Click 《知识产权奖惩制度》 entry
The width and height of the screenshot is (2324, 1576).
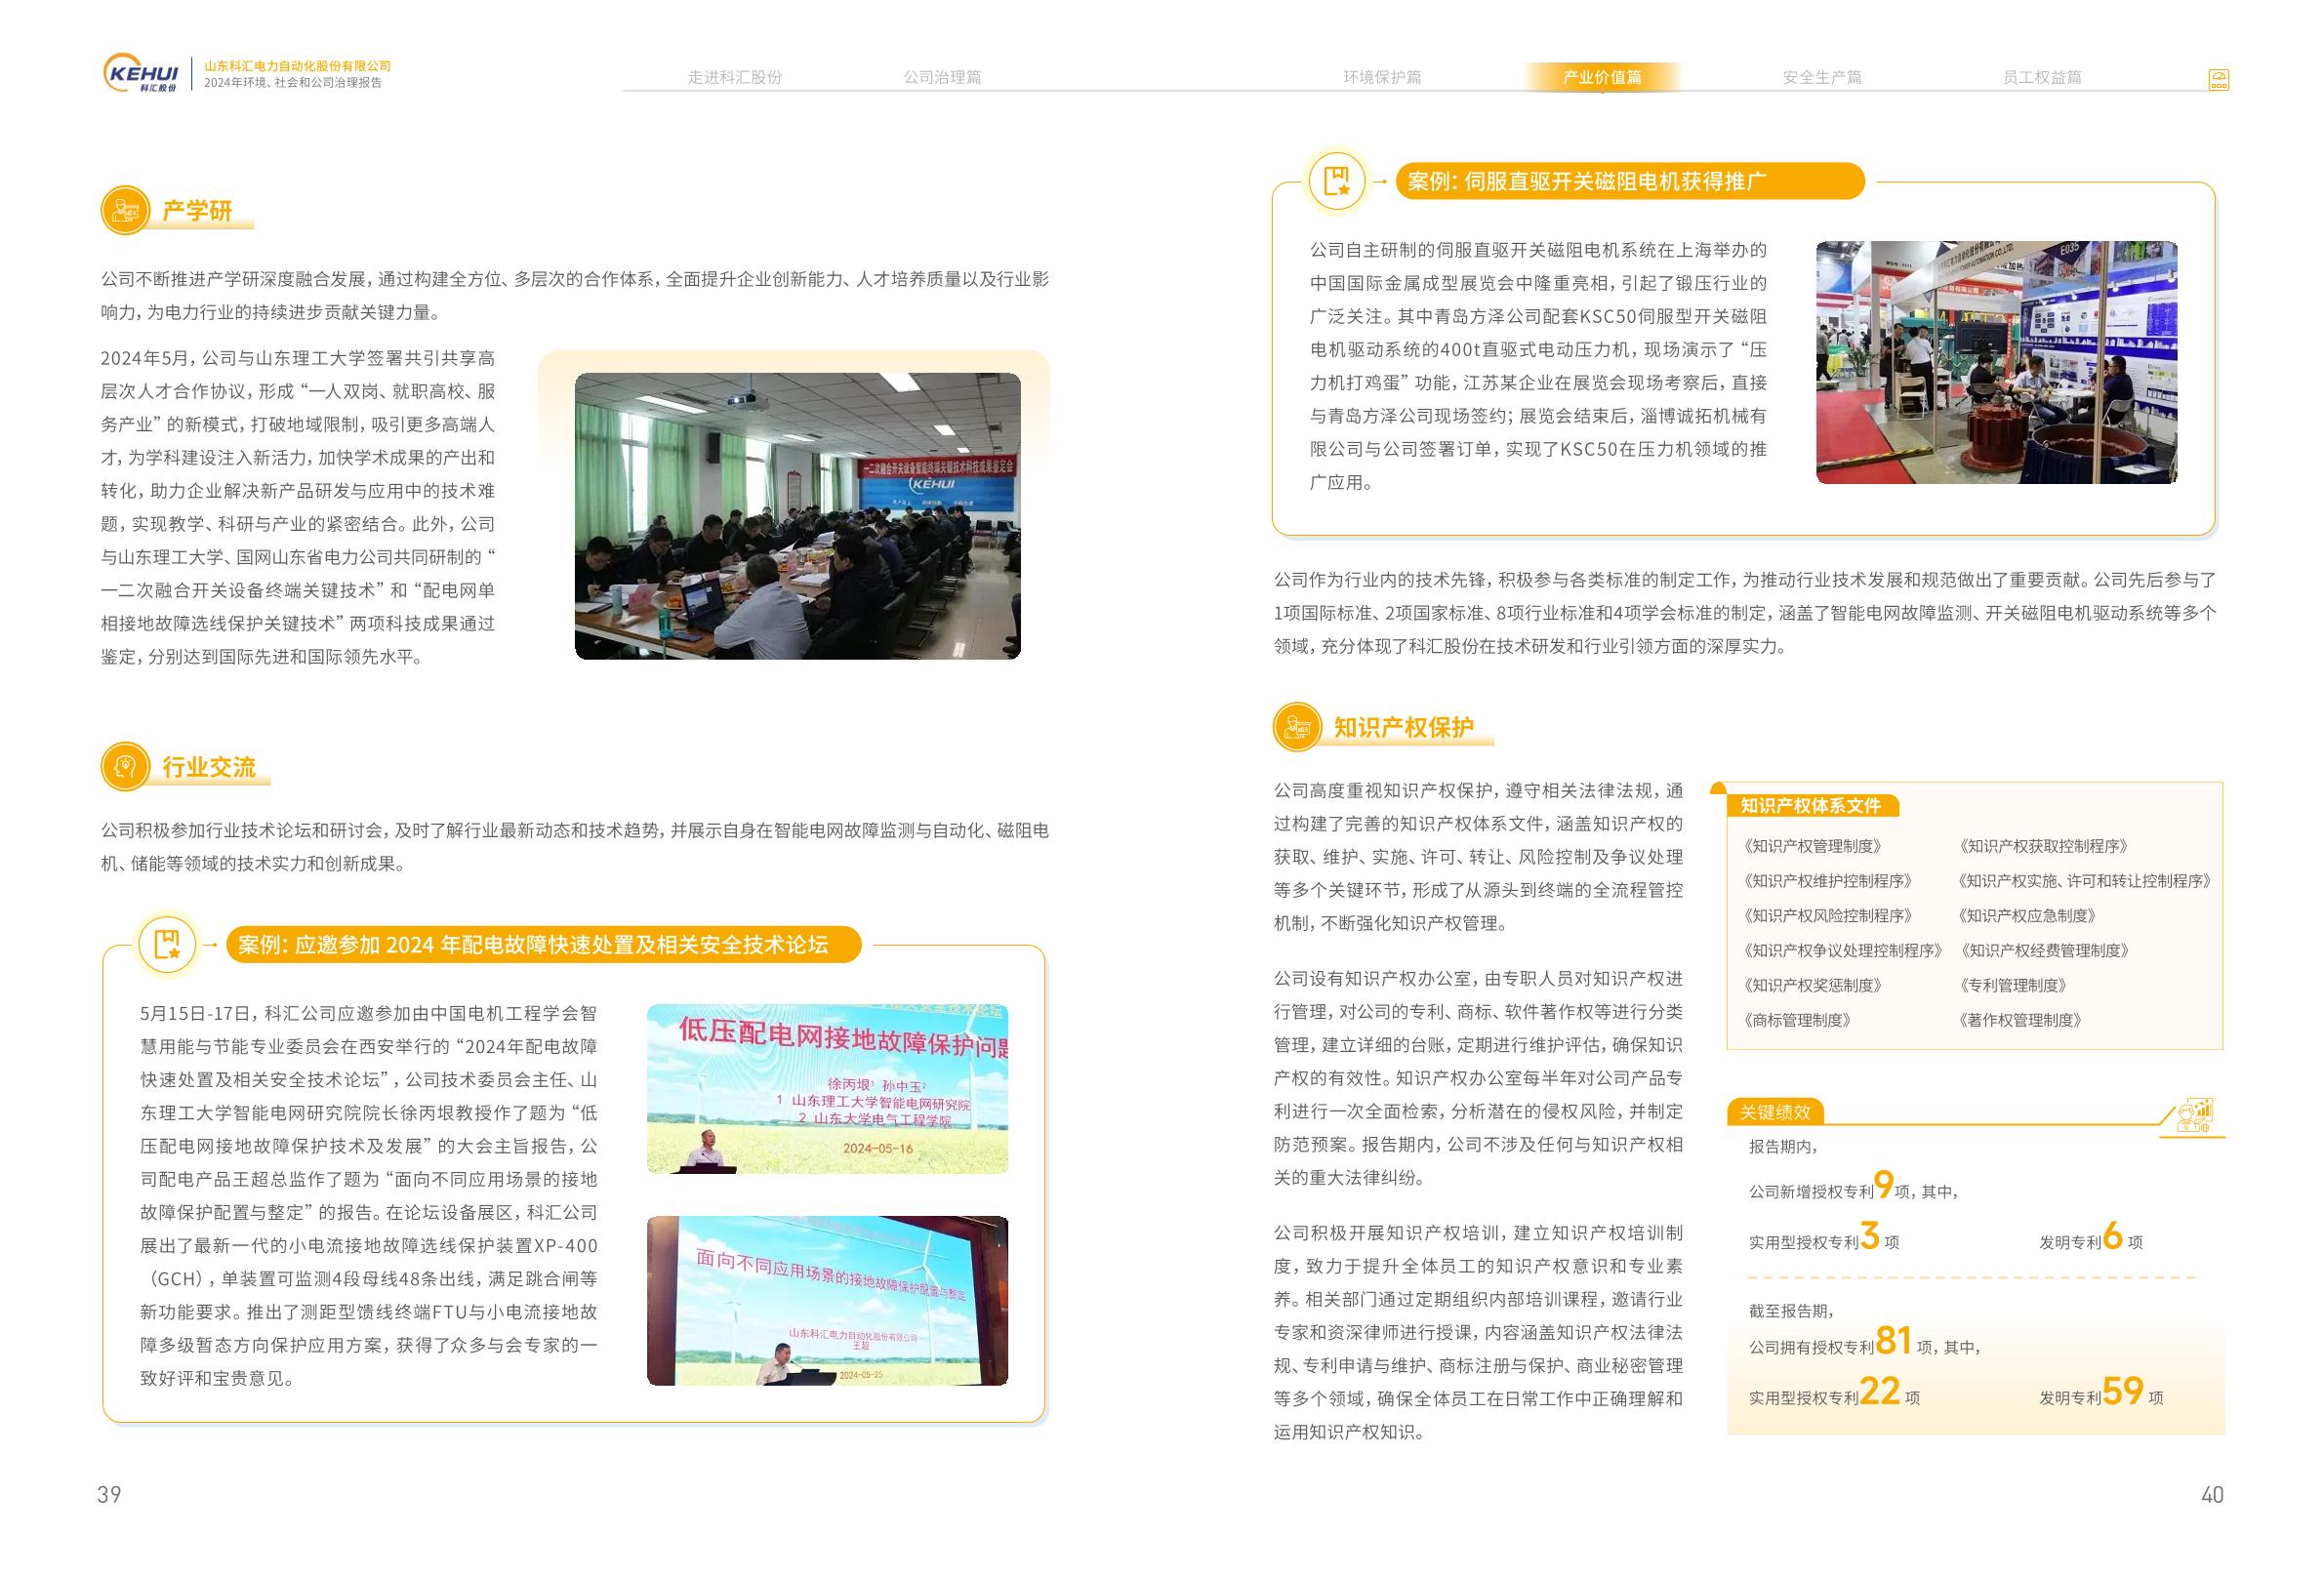(x=1813, y=986)
